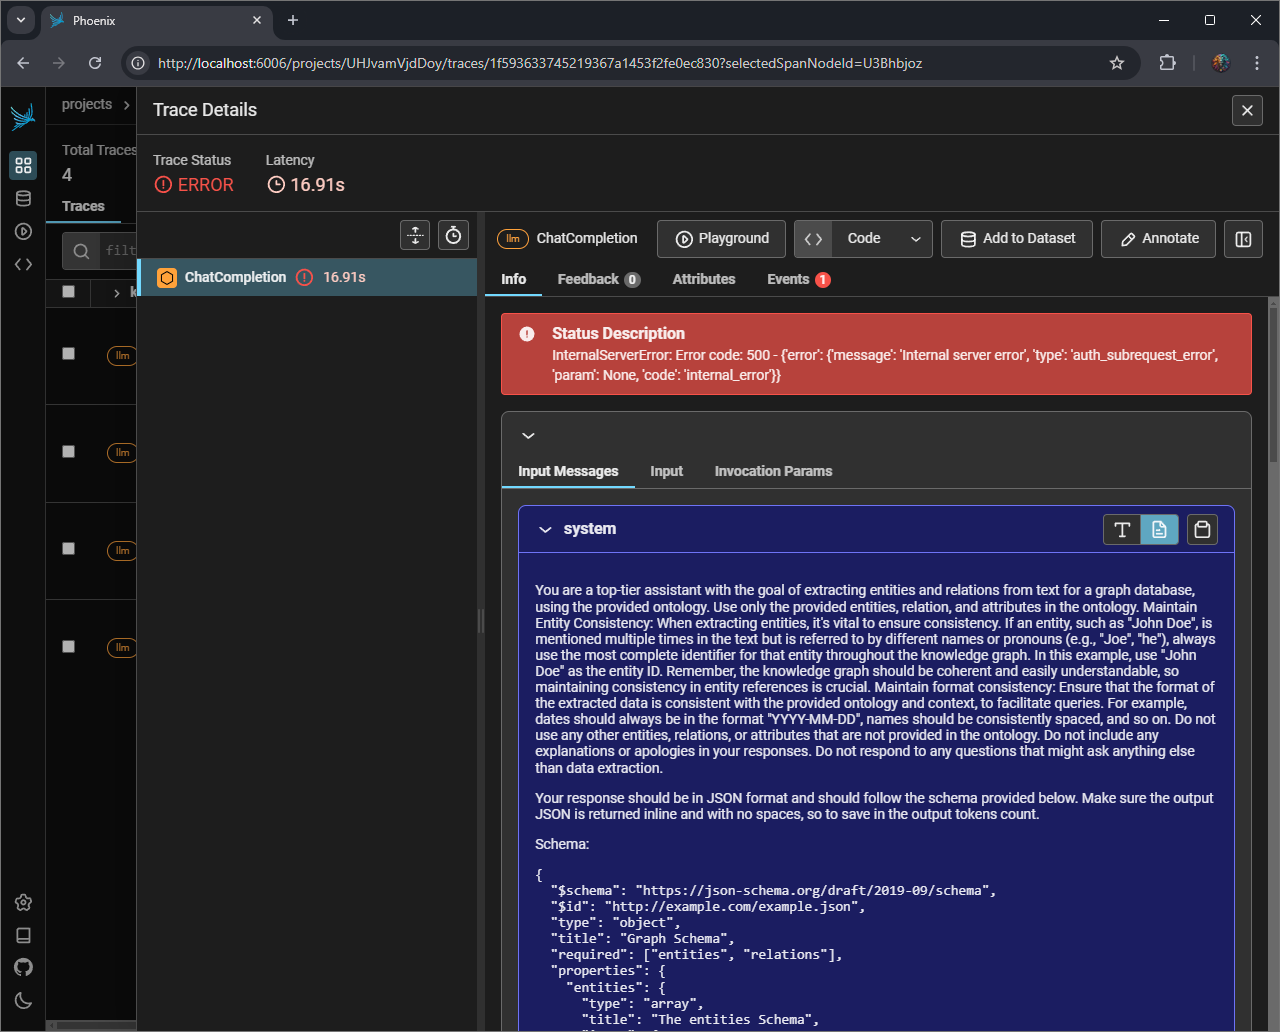The height and width of the screenshot is (1032, 1280).
Task: Open the GitHub icon in sidebar
Action: pos(23,967)
